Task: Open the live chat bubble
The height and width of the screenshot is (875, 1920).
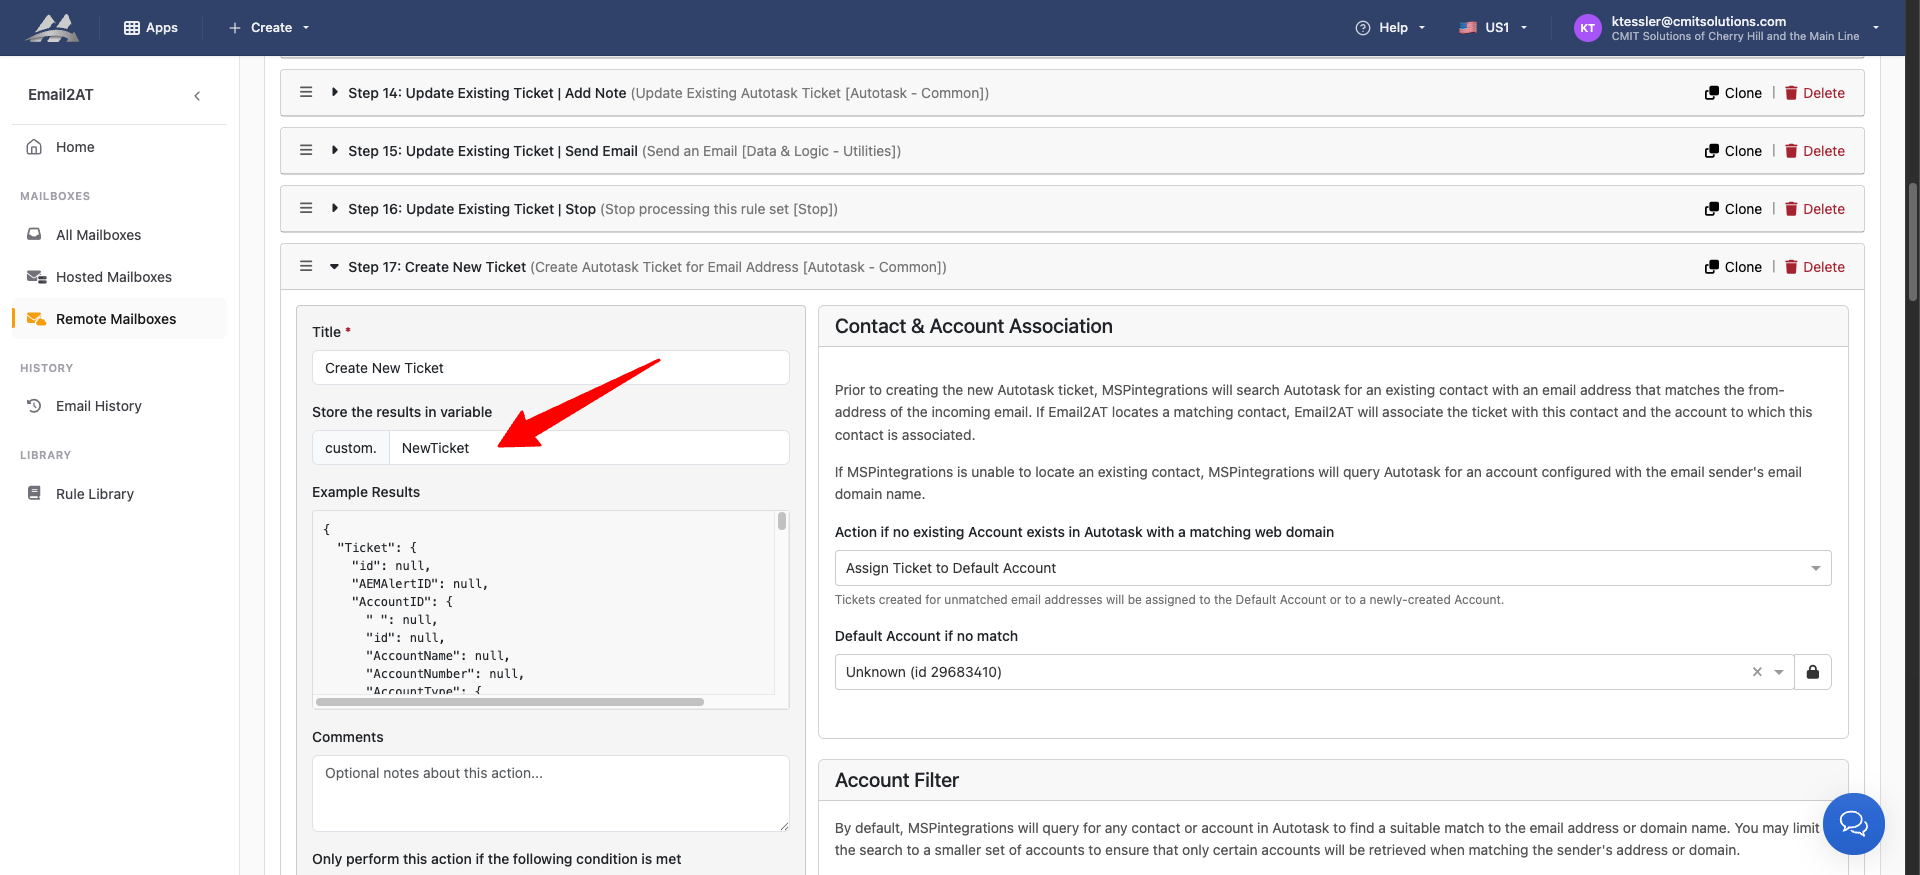Action: click(1853, 824)
